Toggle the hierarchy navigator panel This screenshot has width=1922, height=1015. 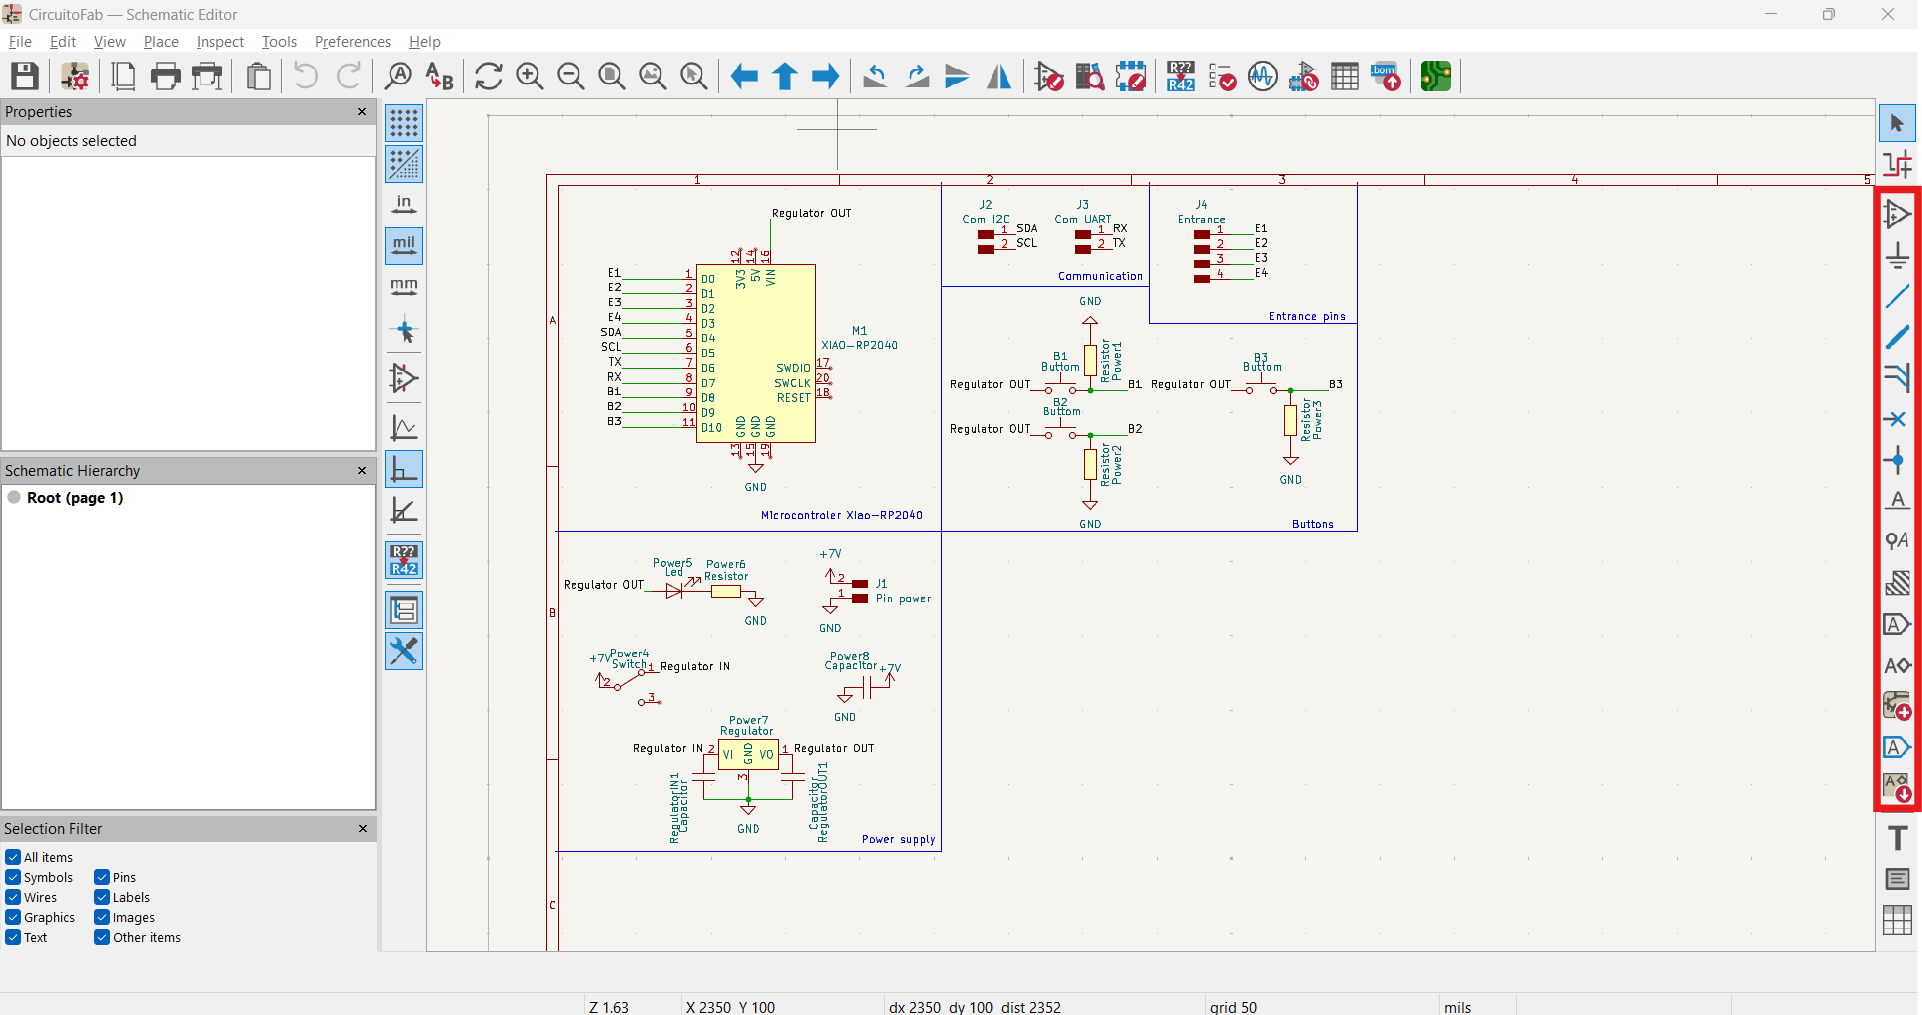point(404,610)
